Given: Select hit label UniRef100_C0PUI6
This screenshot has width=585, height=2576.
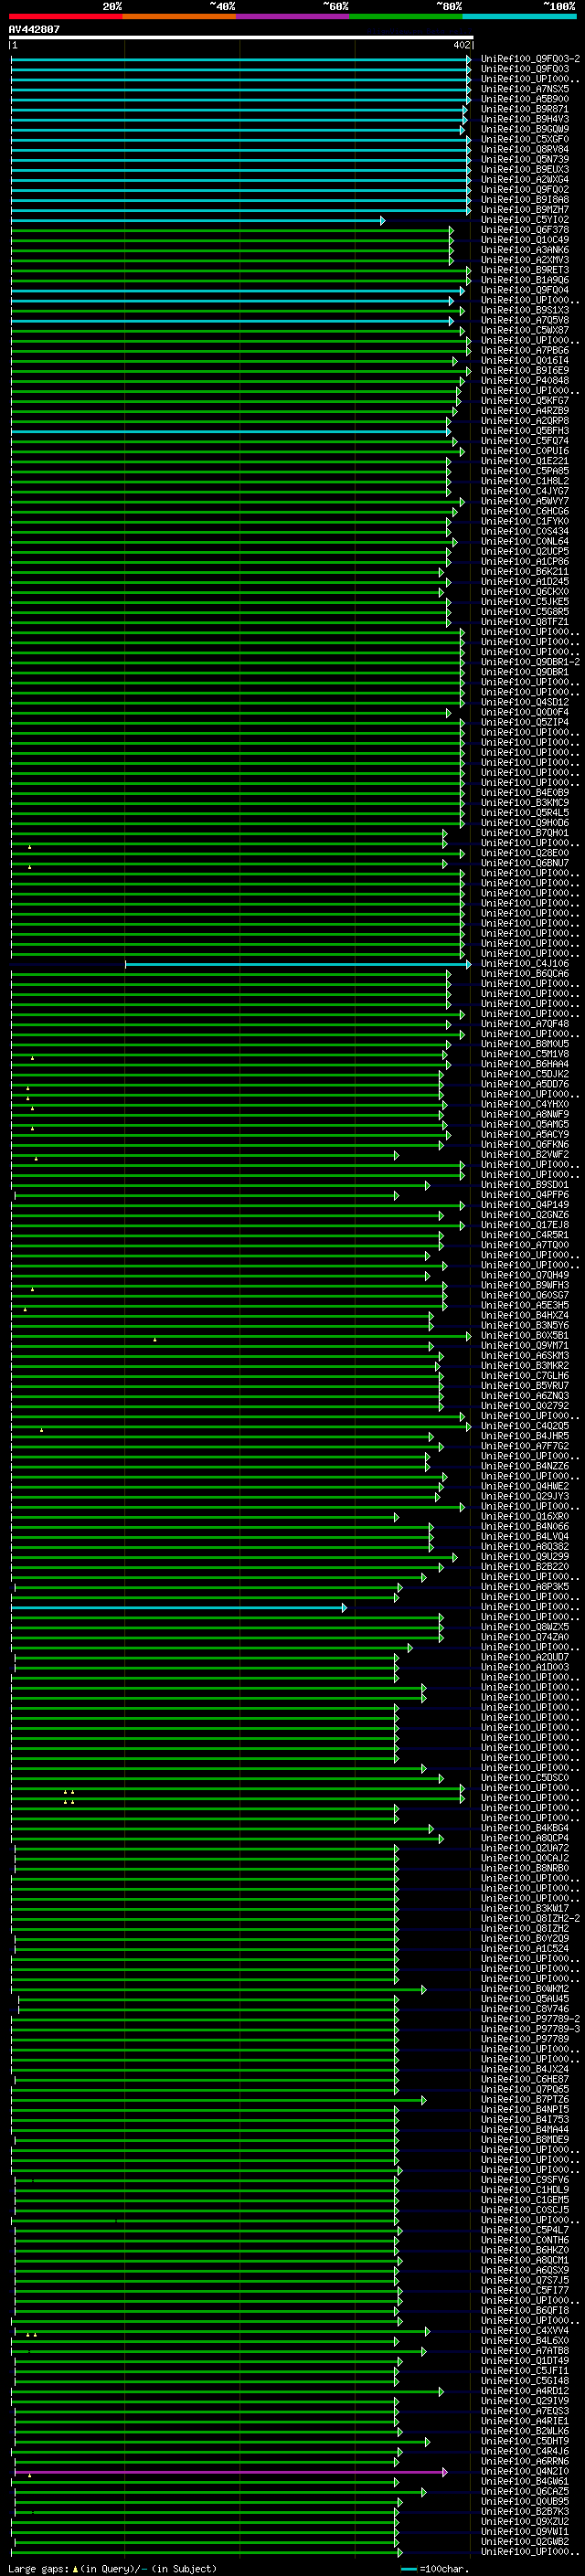Looking at the screenshot, I should coord(525,451).
